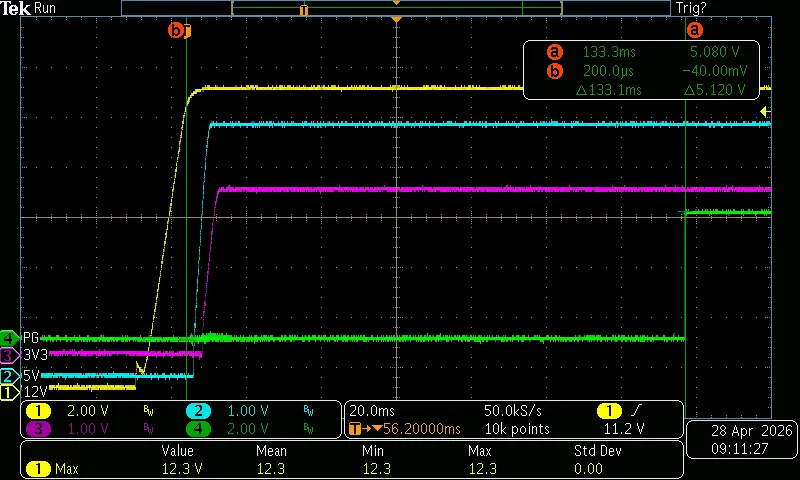Click the cursor a badge in readout box

tap(555, 52)
